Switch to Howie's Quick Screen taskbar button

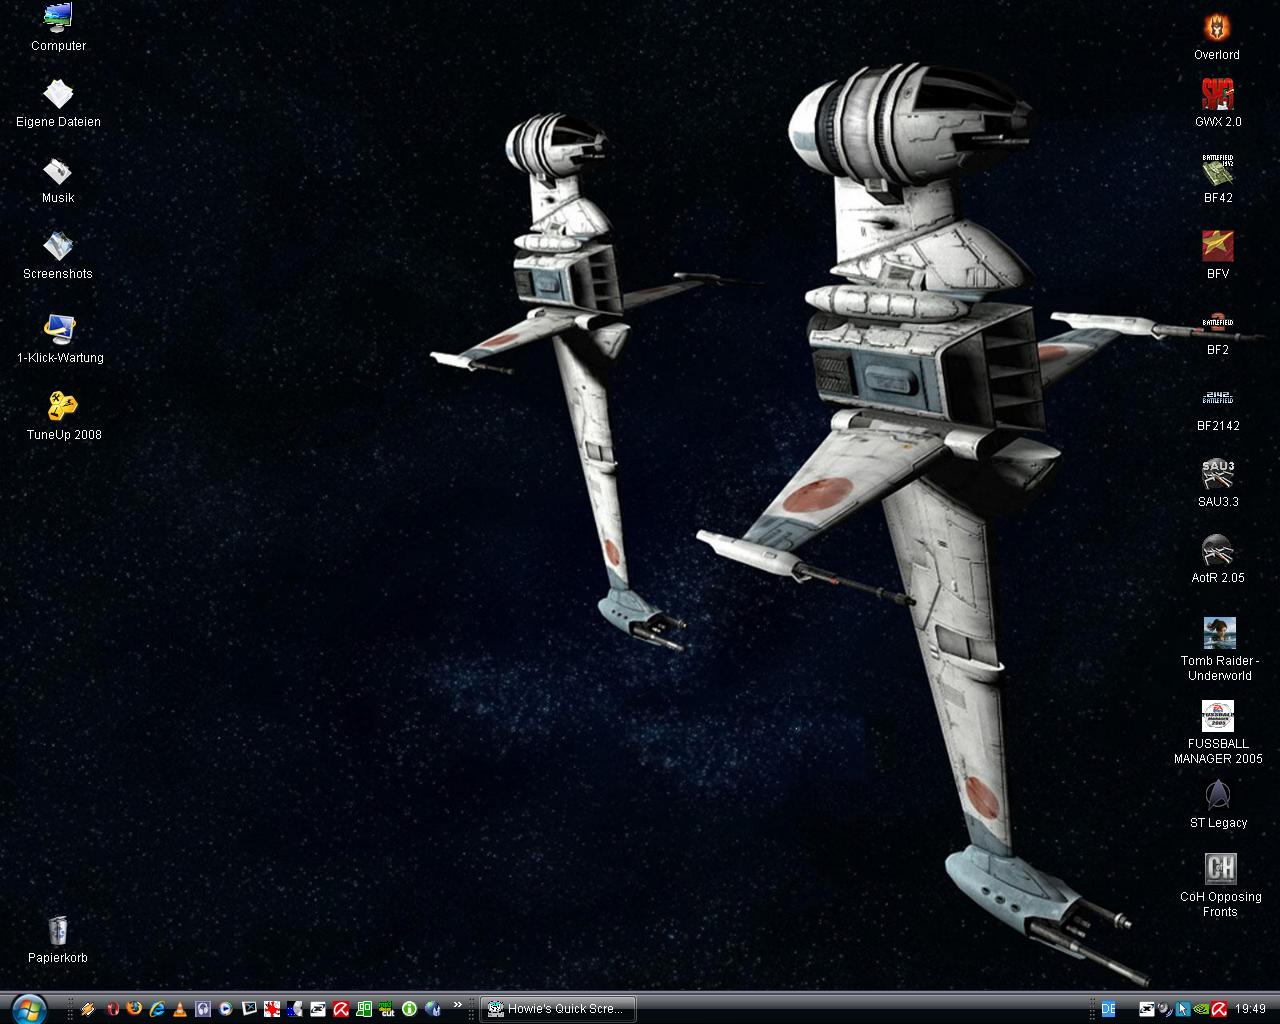(x=558, y=1008)
